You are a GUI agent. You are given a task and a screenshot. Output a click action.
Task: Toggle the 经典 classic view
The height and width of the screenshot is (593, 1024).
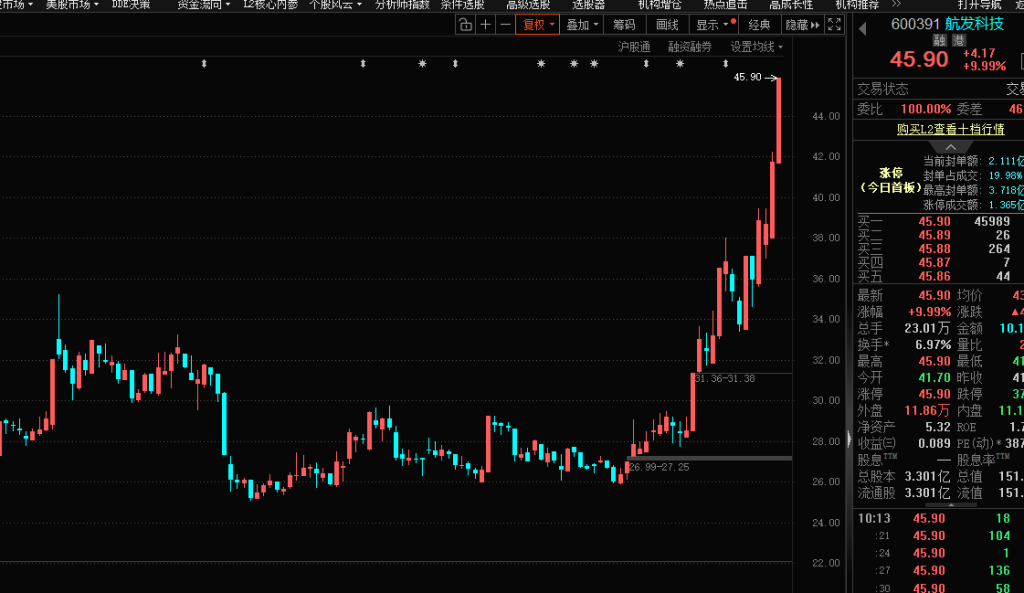759,25
